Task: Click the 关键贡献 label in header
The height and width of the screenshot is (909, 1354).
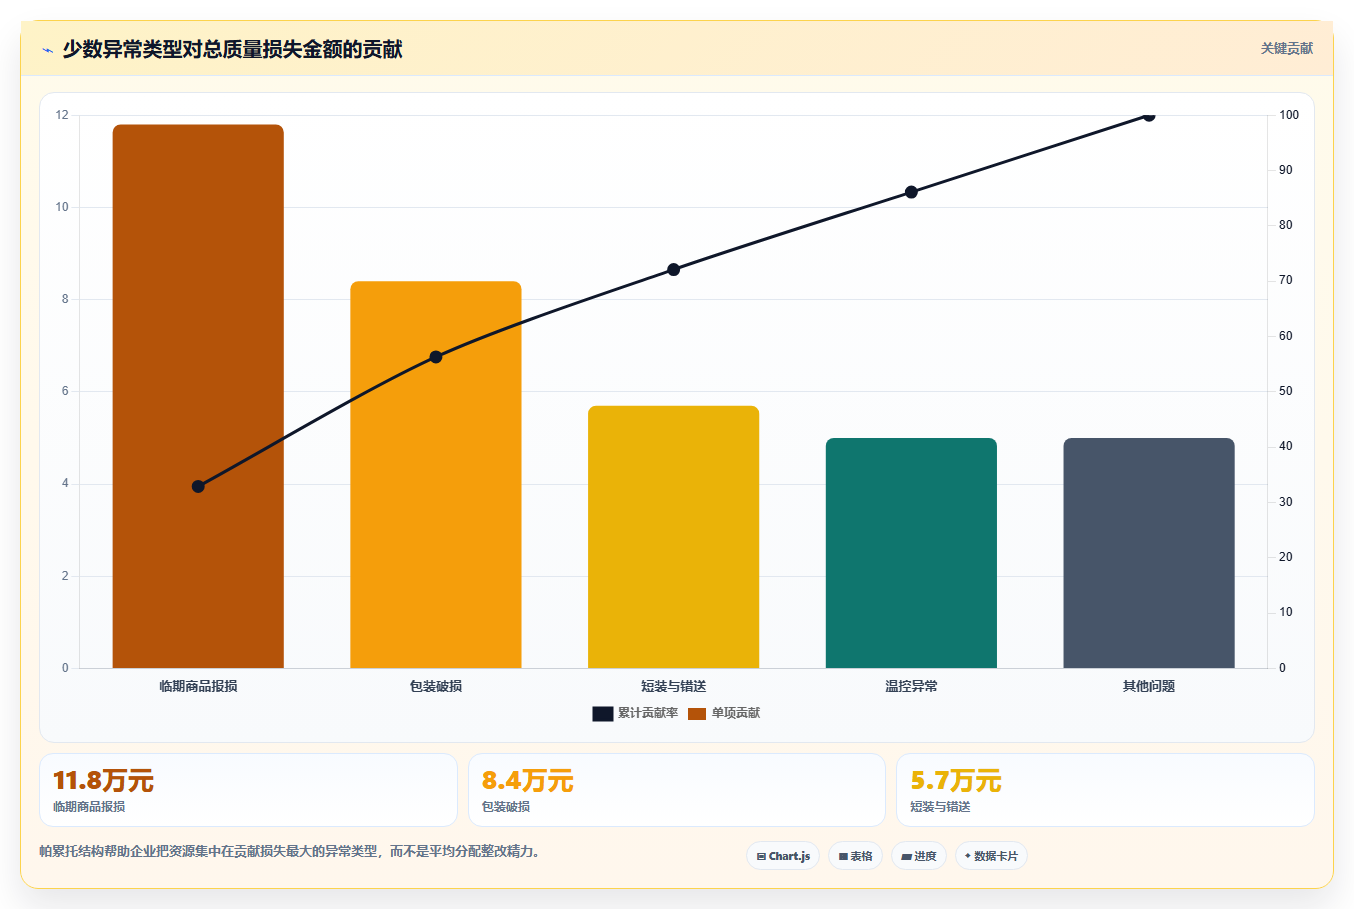Action: coord(1286,48)
